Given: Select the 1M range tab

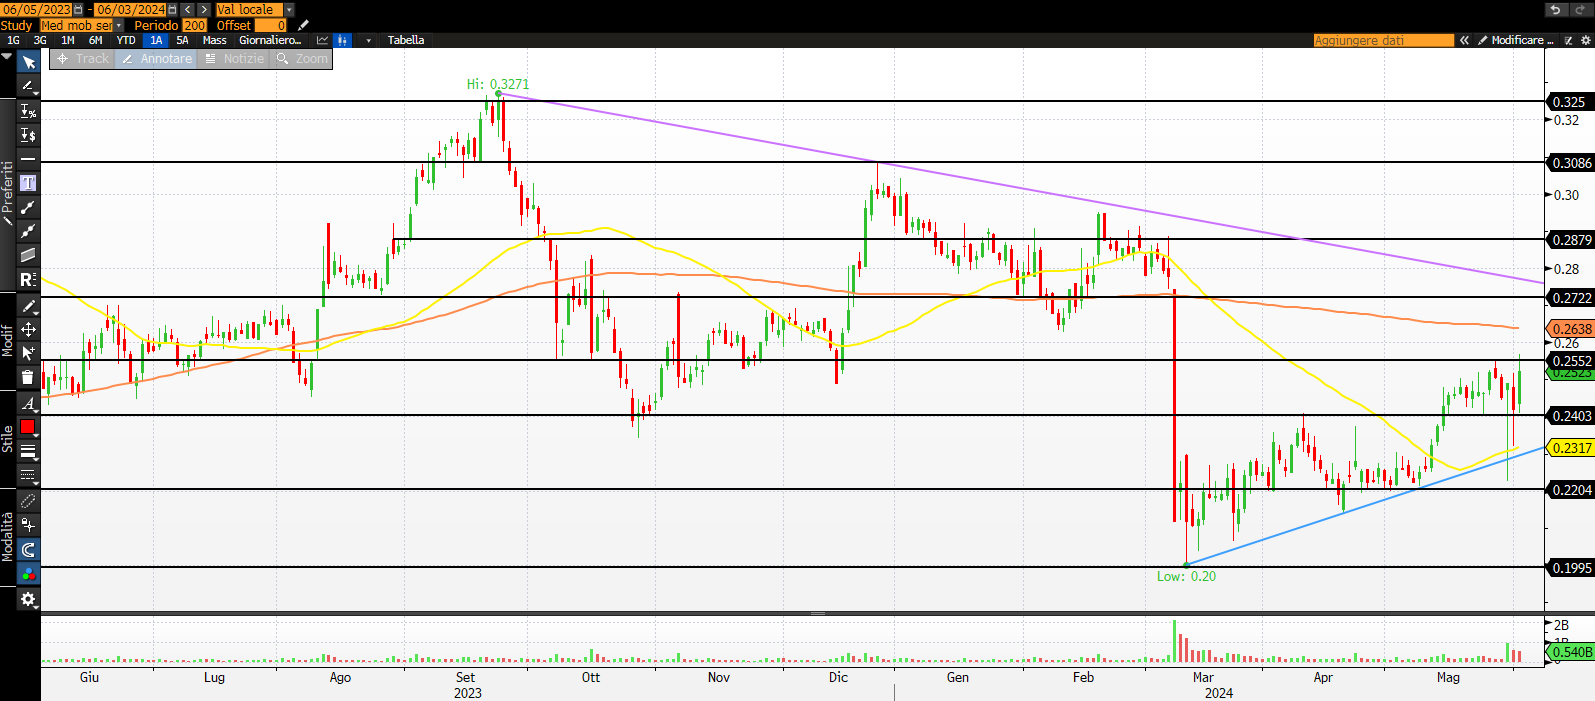Looking at the screenshot, I should click(68, 40).
